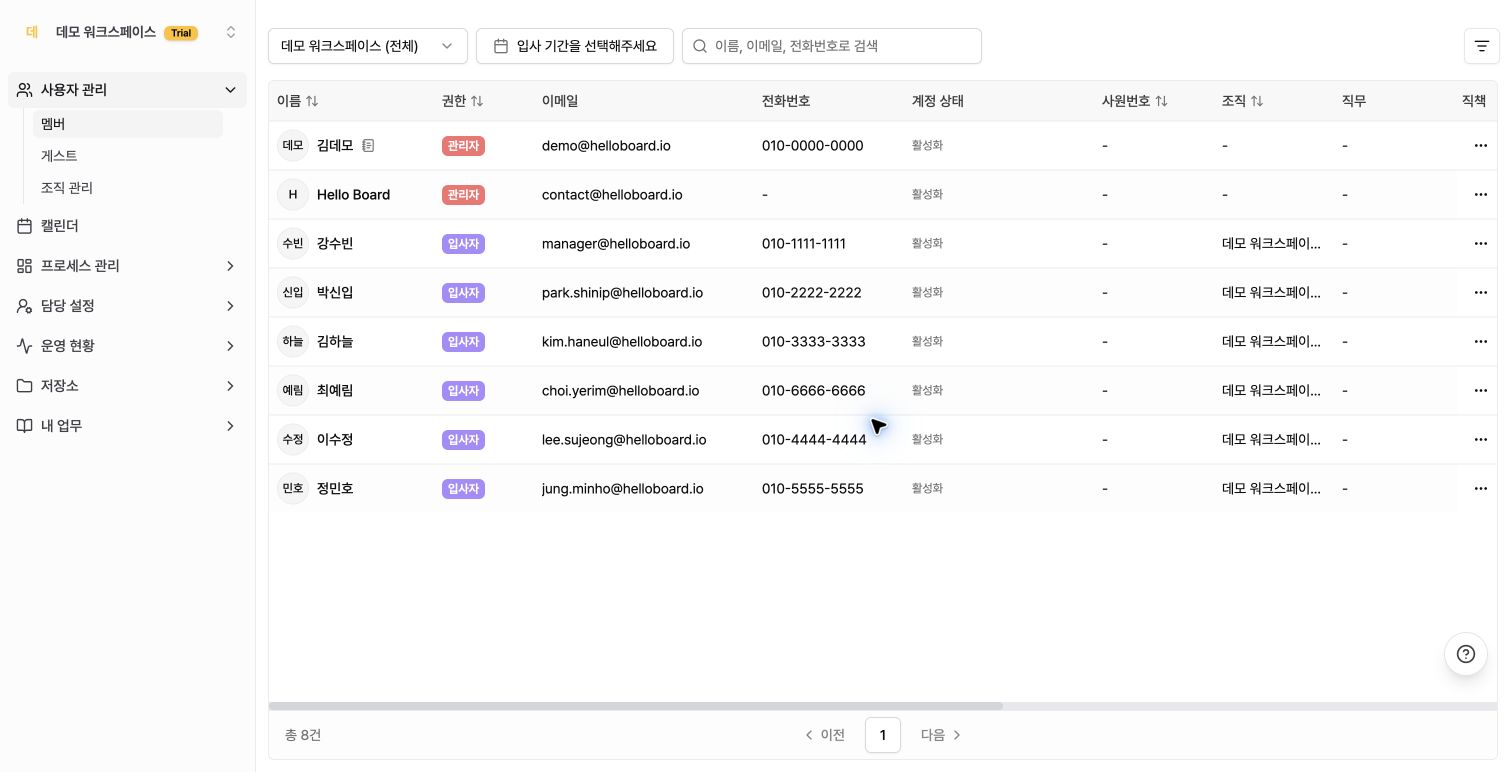Go to 게스트 in the sidebar
Screen dimensions: 1512x772
coord(128,156)
